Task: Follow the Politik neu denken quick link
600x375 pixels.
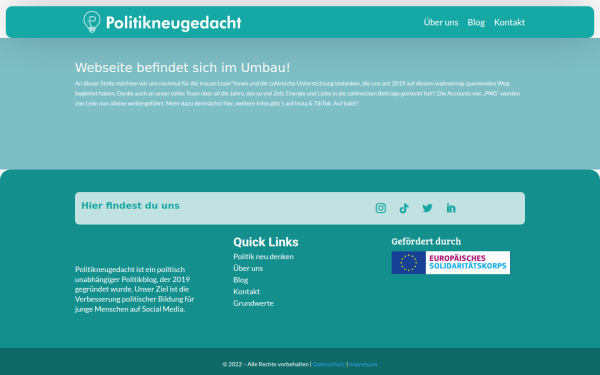Action: [263, 256]
